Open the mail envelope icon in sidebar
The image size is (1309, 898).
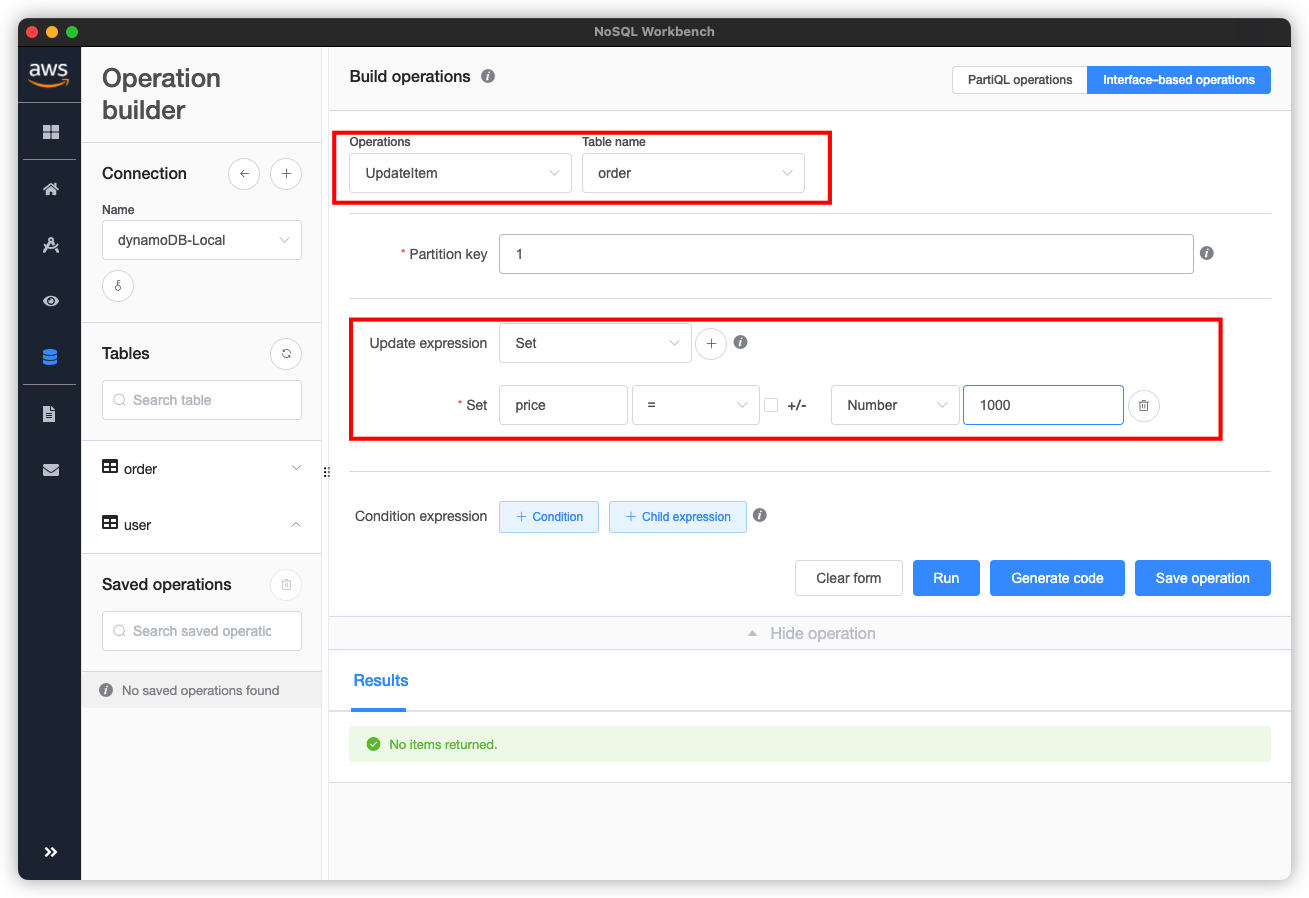(50, 469)
